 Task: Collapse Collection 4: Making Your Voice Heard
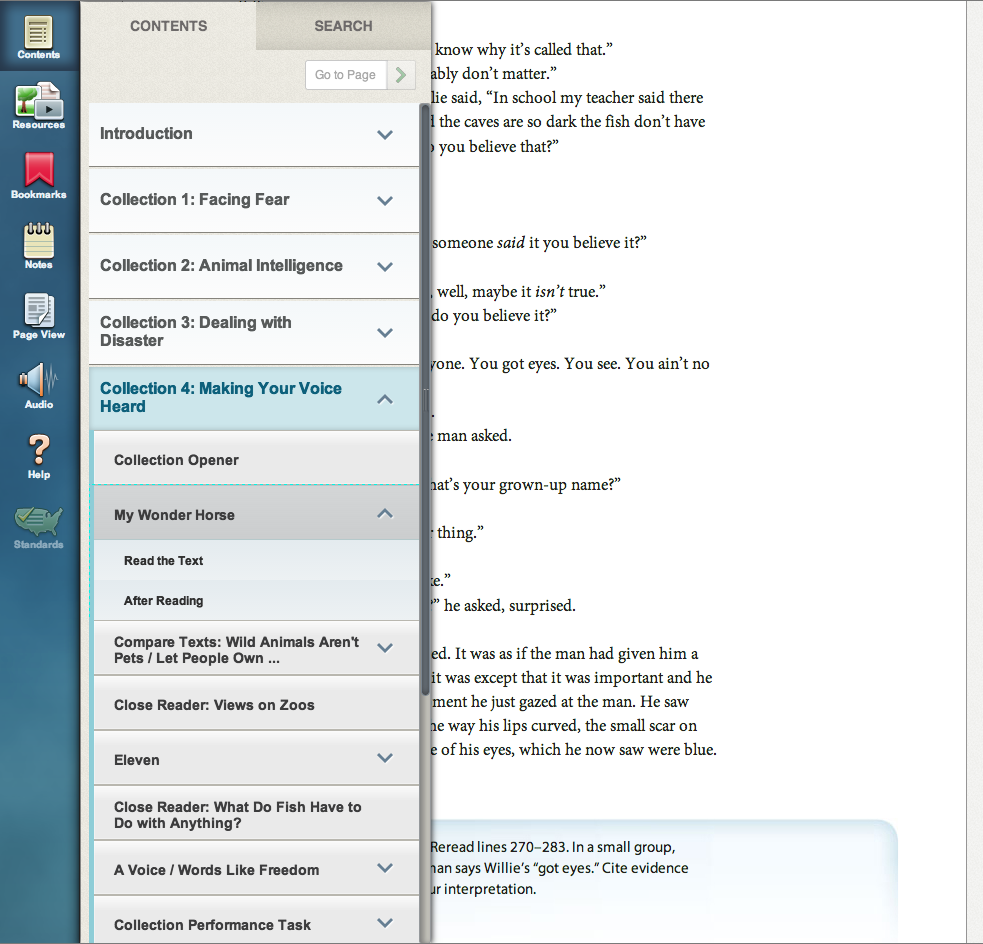(385, 398)
